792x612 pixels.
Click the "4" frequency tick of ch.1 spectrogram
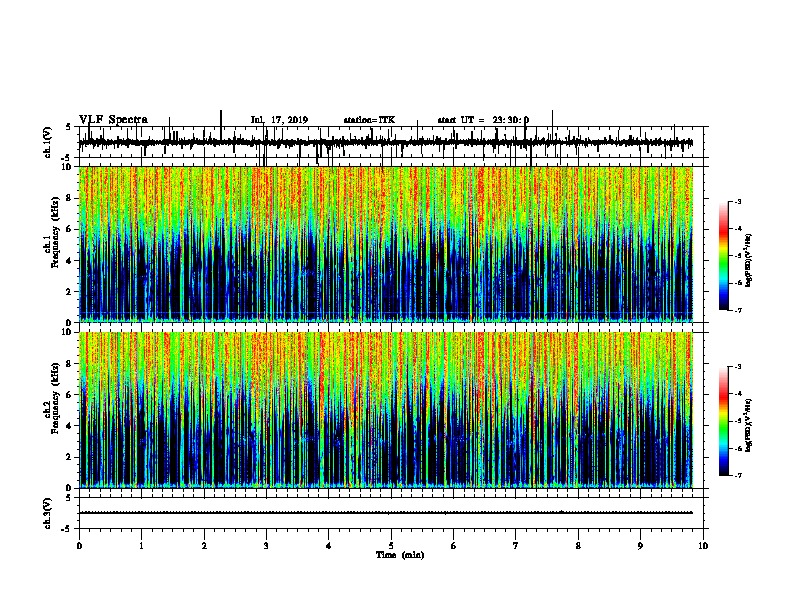pyautogui.click(x=71, y=261)
